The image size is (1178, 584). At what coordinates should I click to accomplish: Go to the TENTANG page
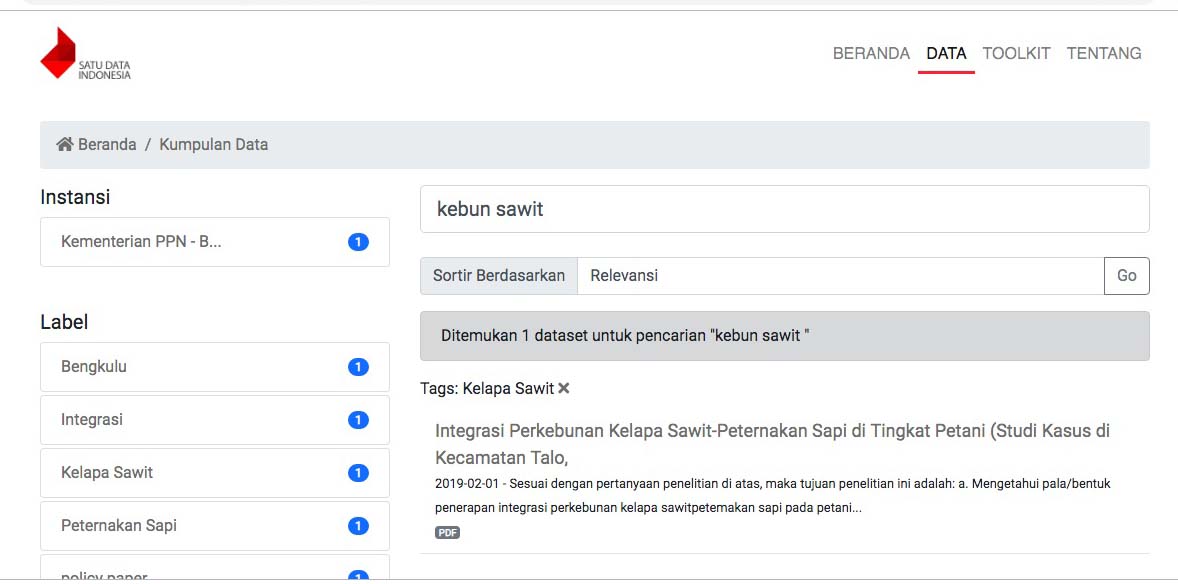point(1104,54)
